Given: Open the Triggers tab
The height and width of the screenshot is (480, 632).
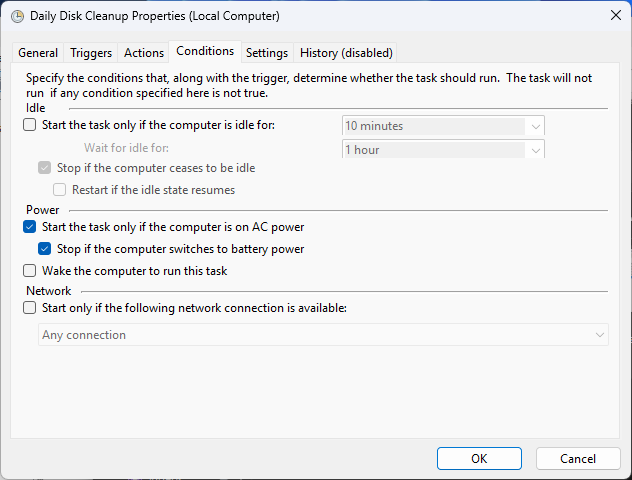Looking at the screenshot, I should pyautogui.click(x=91, y=53).
